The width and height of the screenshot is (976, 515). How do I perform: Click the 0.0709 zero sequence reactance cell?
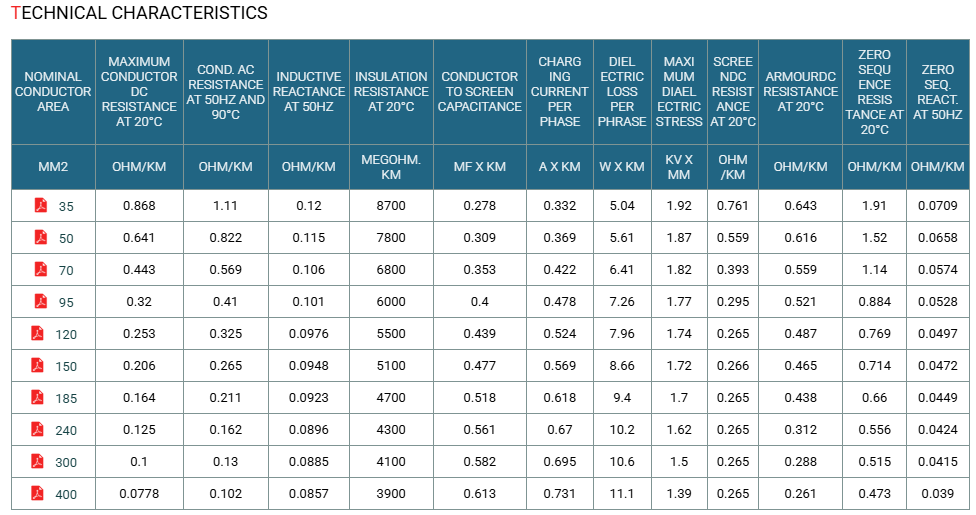(x=937, y=206)
